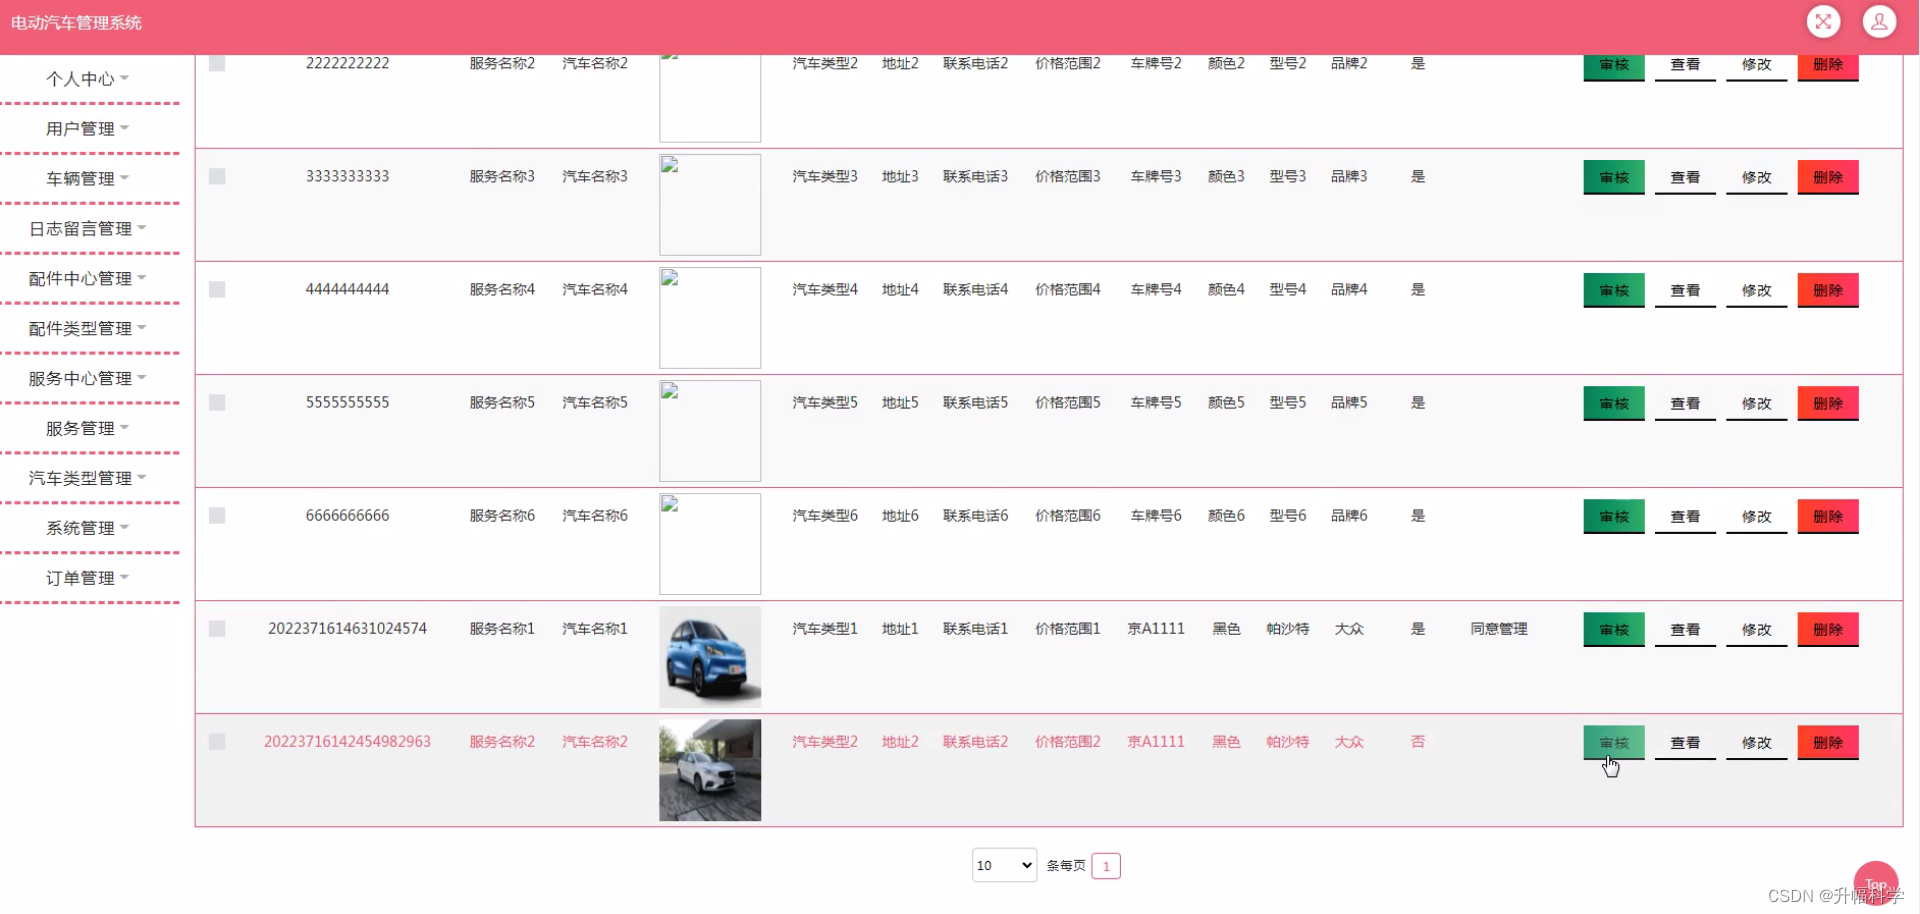Click the 同意管理 link
Image resolution: width=1920 pixels, height=914 pixels.
1498,629
